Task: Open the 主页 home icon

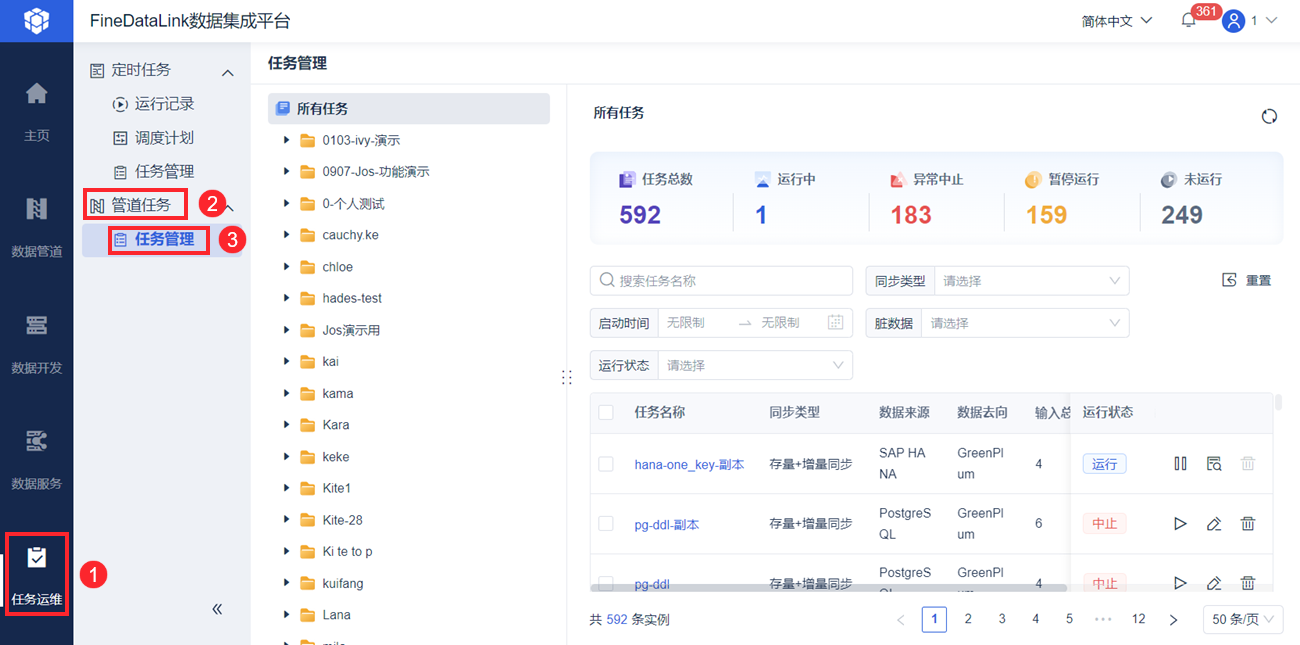Action: pyautogui.click(x=36, y=93)
